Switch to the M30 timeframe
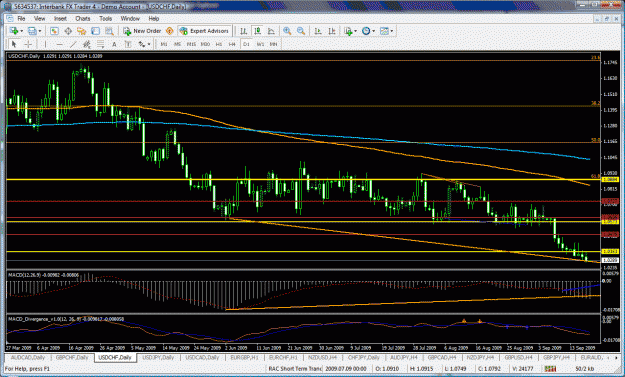Viewport: 625px width, 377px height. [205, 44]
